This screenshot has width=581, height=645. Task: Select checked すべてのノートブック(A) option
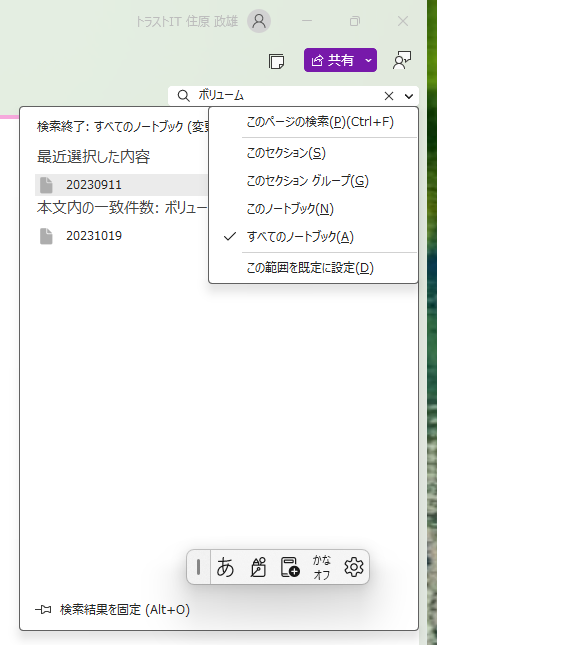[314, 237]
